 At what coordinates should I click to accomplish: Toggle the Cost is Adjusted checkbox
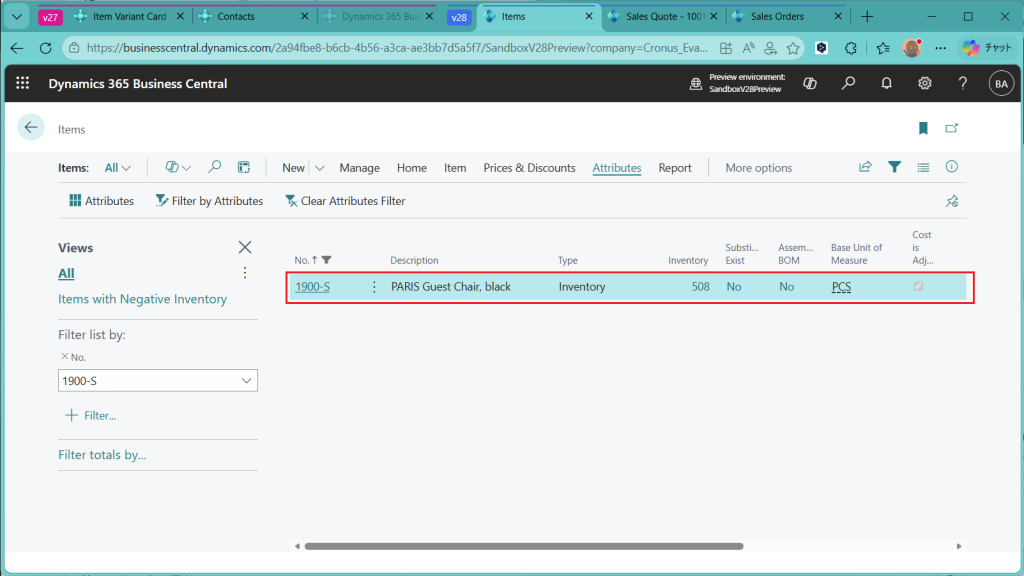click(x=918, y=286)
